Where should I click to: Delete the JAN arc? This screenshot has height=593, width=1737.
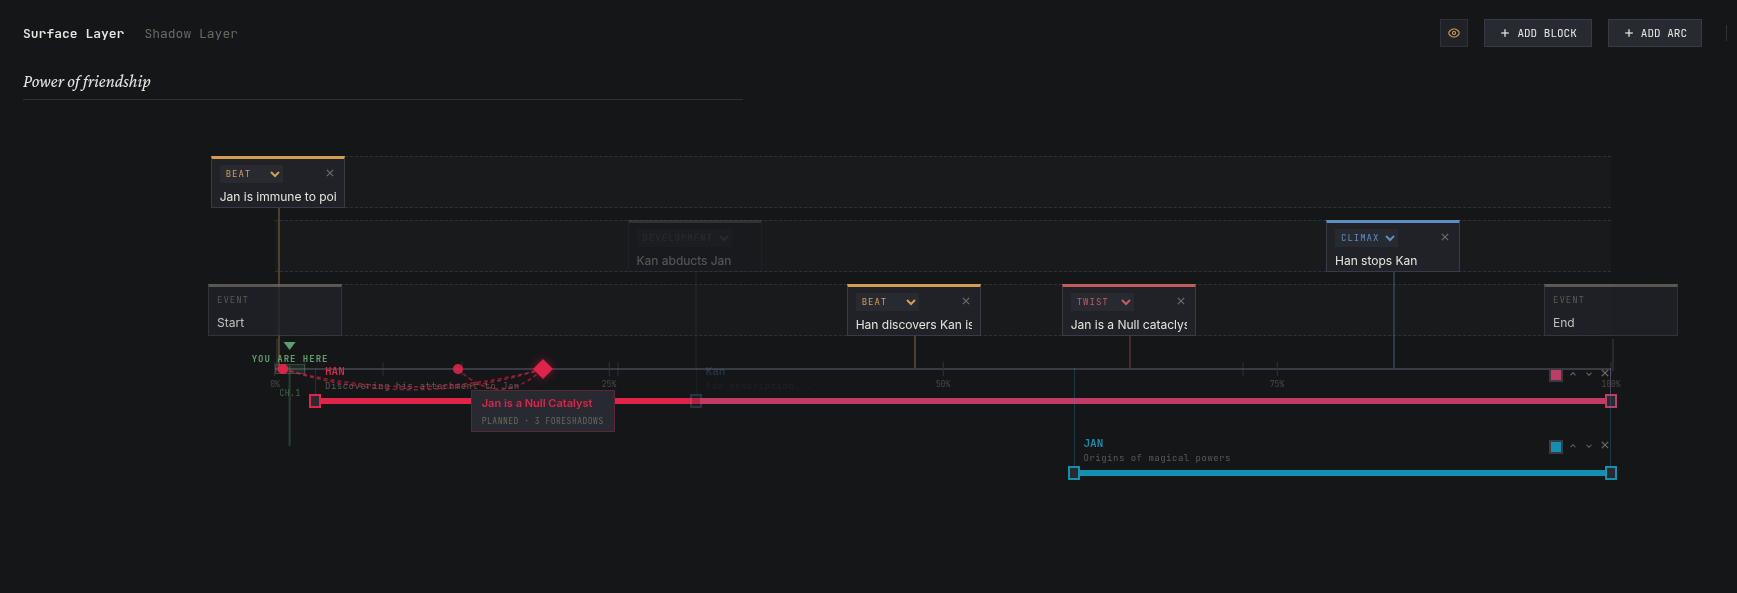(x=1605, y=446)
